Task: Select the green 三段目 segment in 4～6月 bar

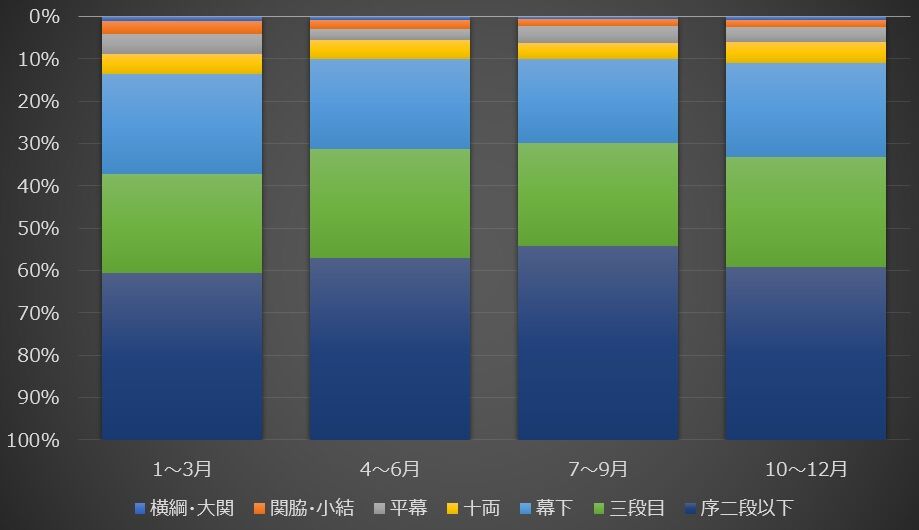Action: tap(390, 203)
